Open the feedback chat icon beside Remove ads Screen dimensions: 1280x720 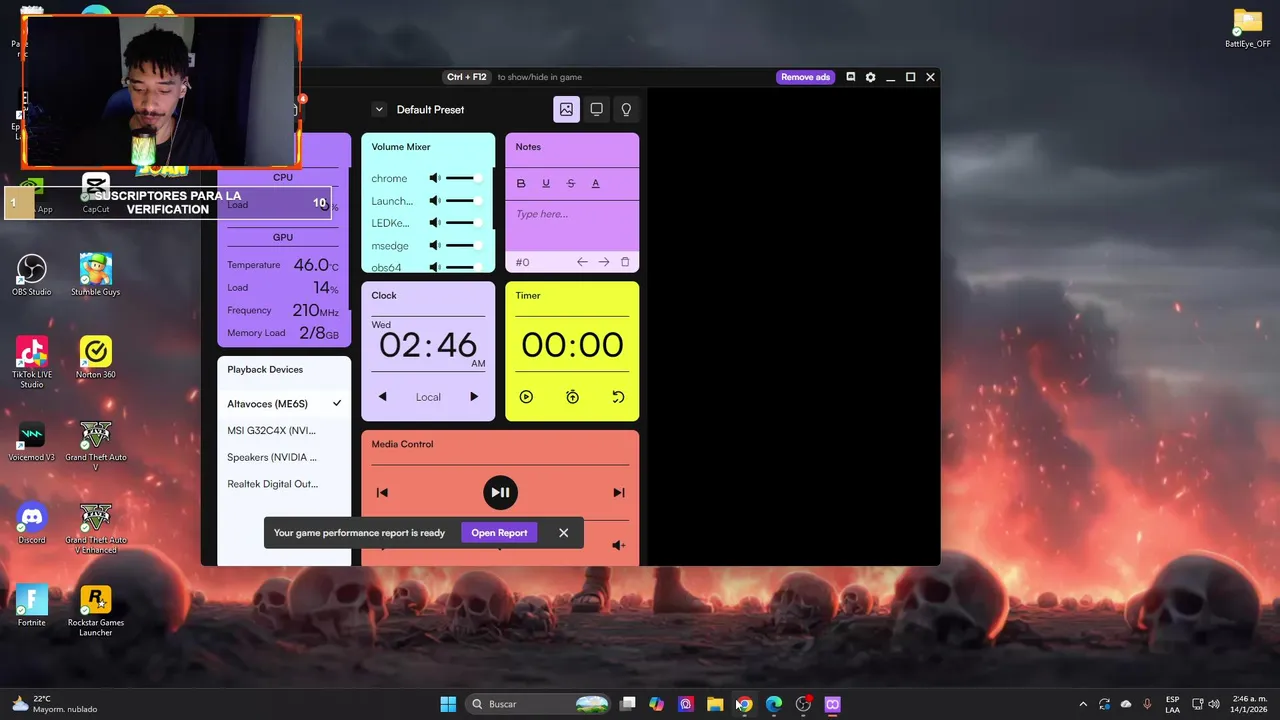pyautogui.click(x=851, y=77)
